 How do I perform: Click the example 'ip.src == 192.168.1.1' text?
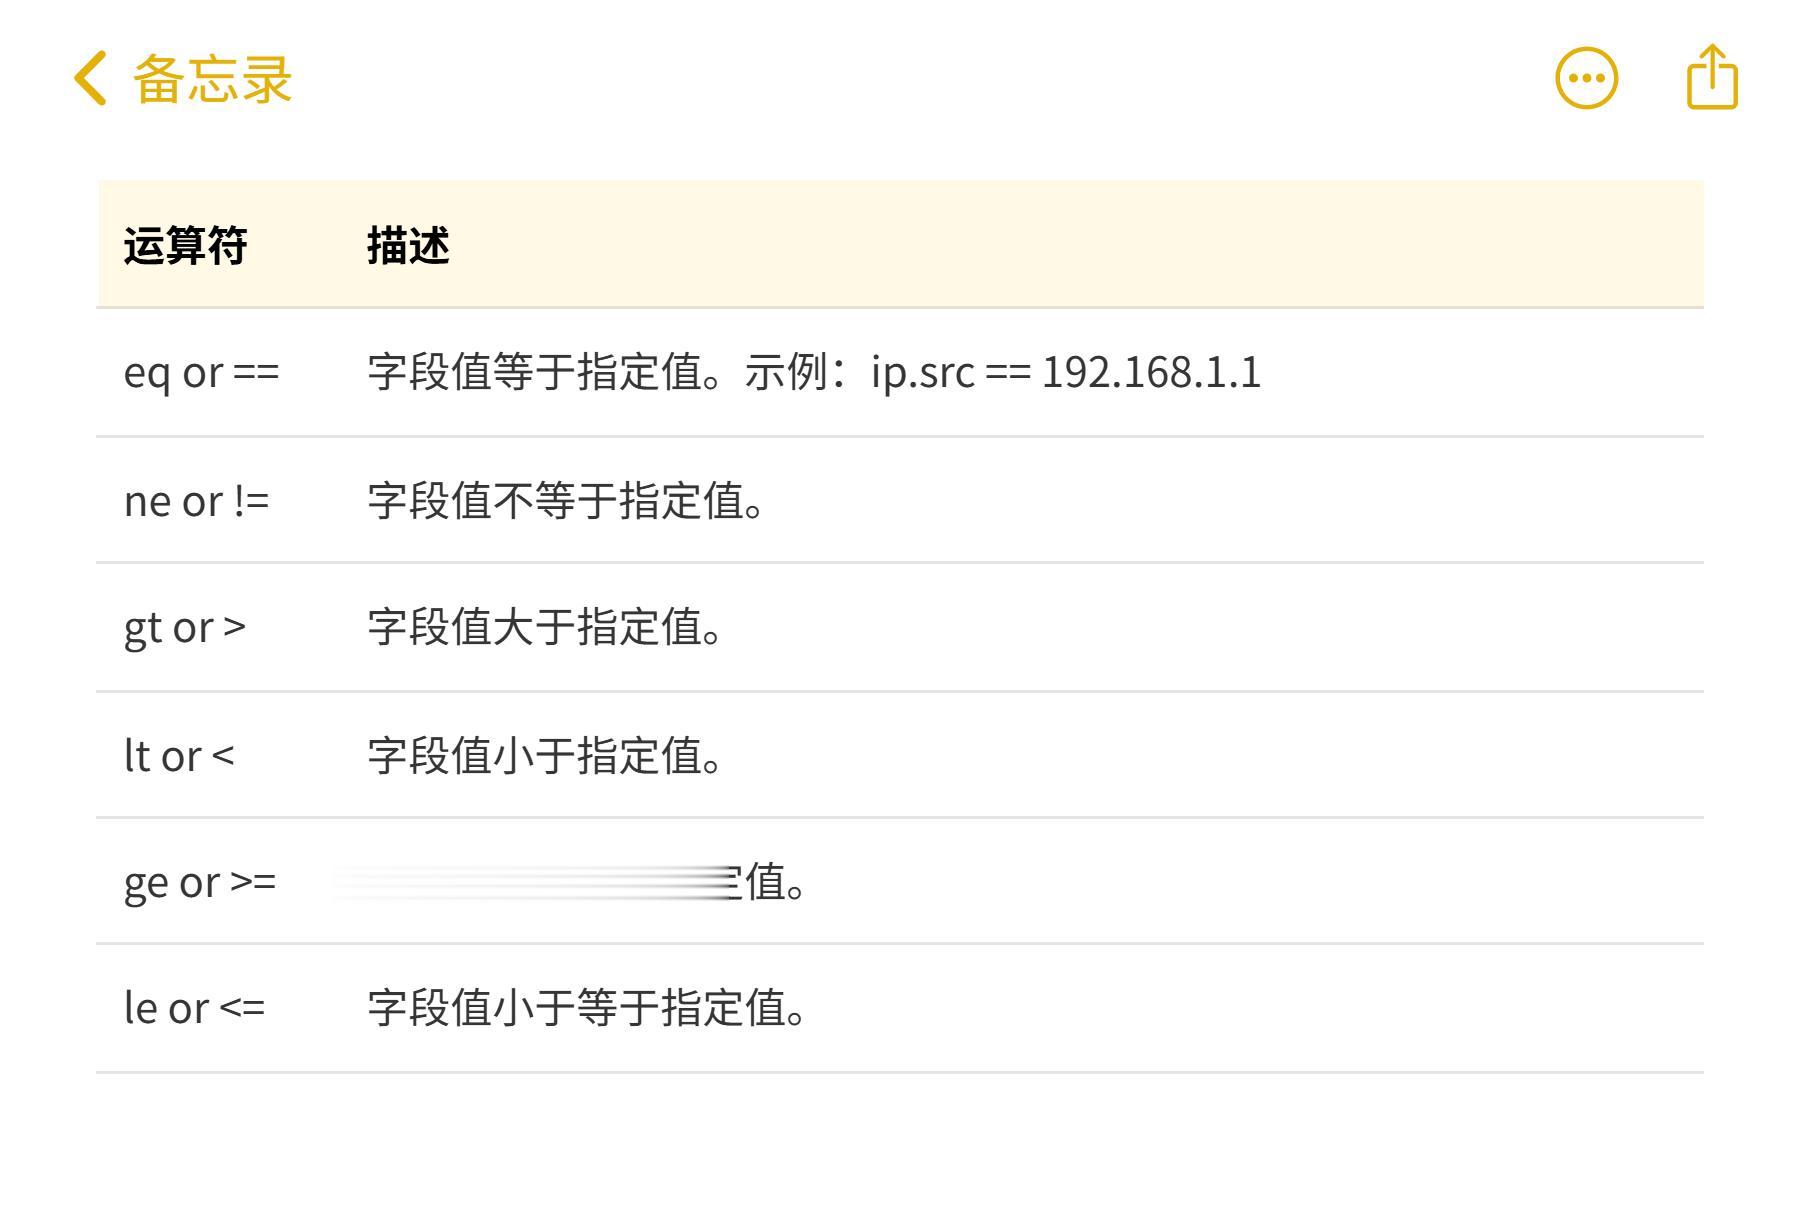[x=1066, y=373]
